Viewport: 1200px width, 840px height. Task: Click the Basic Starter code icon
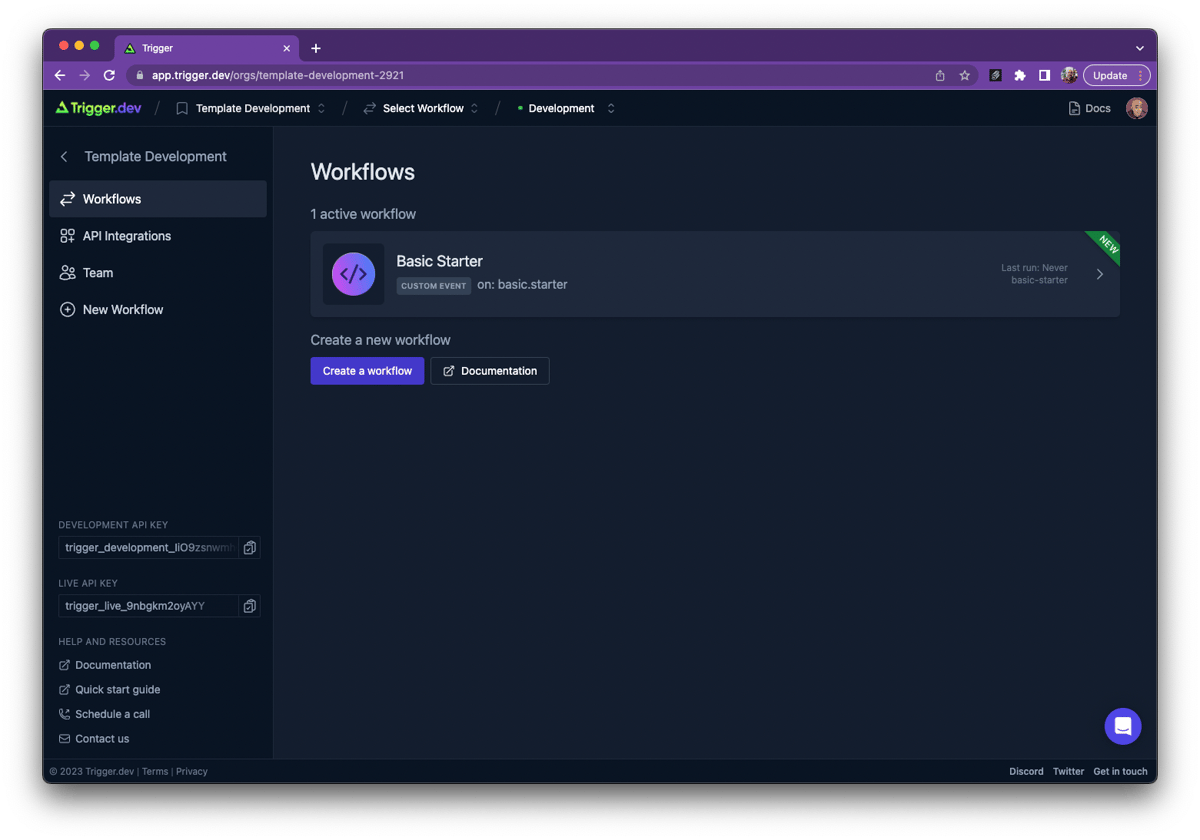[x=353, y=274]
